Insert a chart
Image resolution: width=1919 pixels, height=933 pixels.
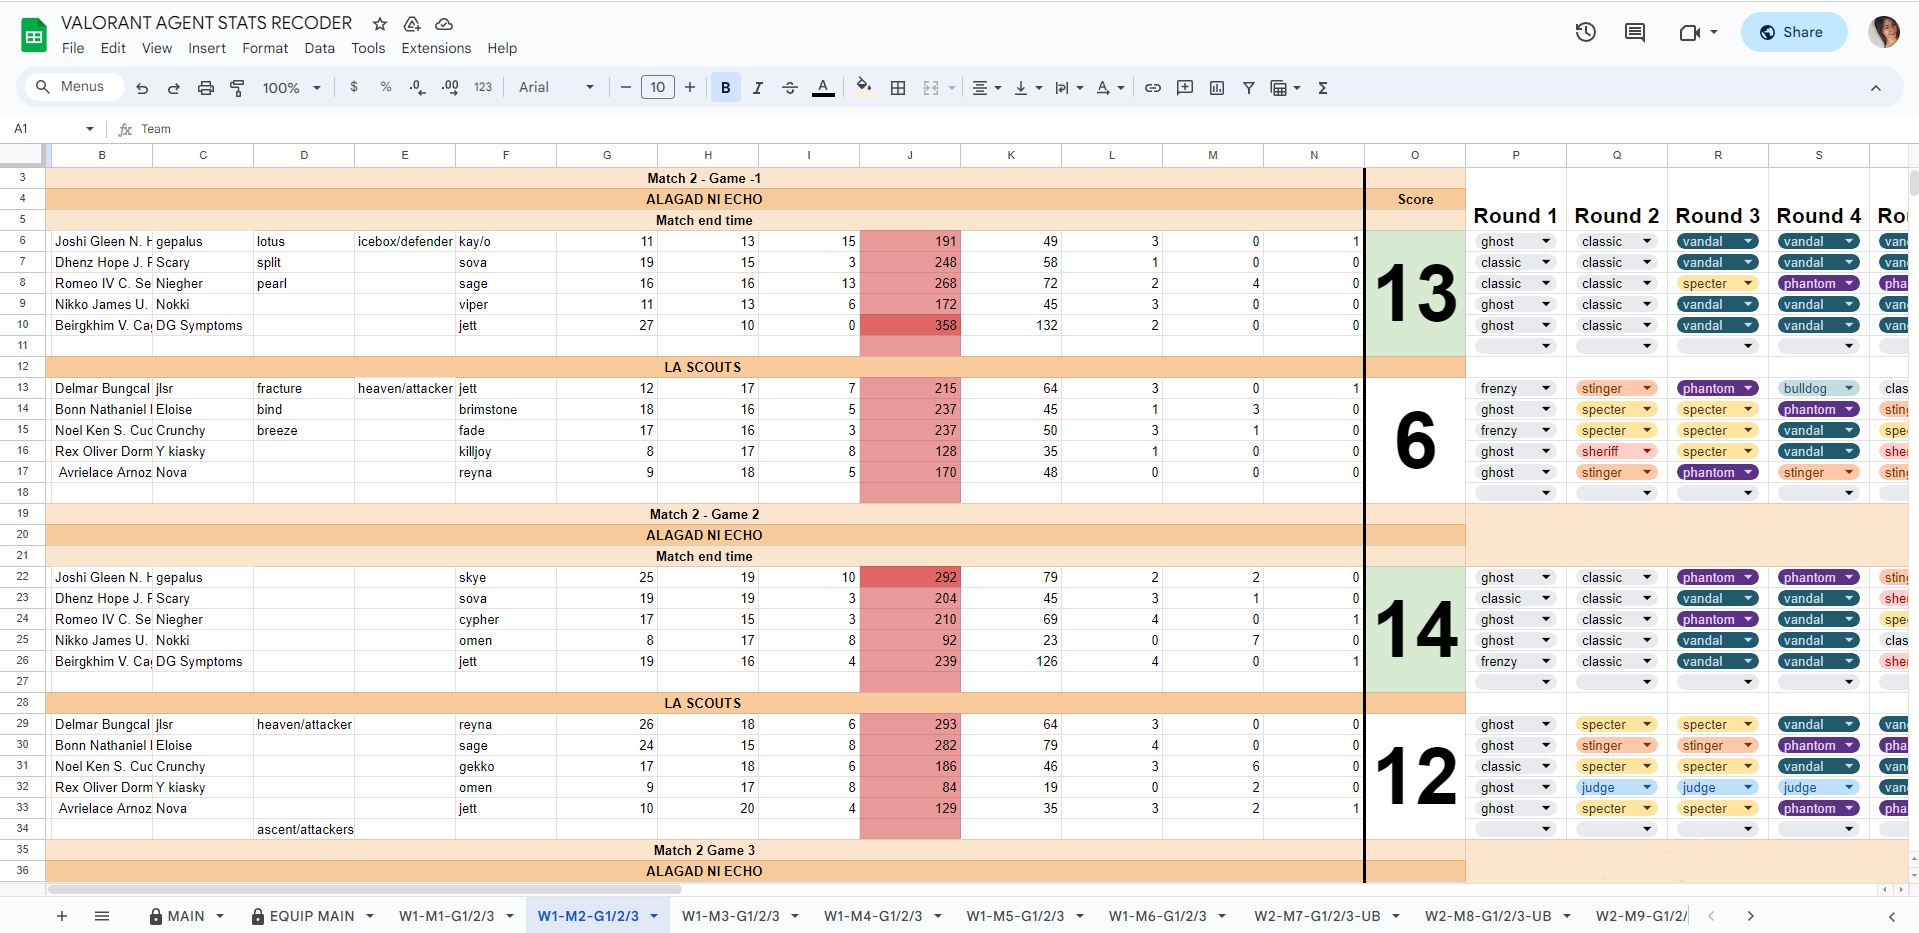coord(1217,88)
